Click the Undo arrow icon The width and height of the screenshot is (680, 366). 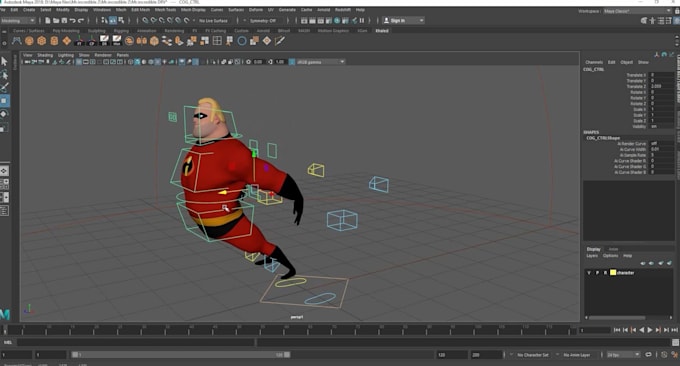72,20
